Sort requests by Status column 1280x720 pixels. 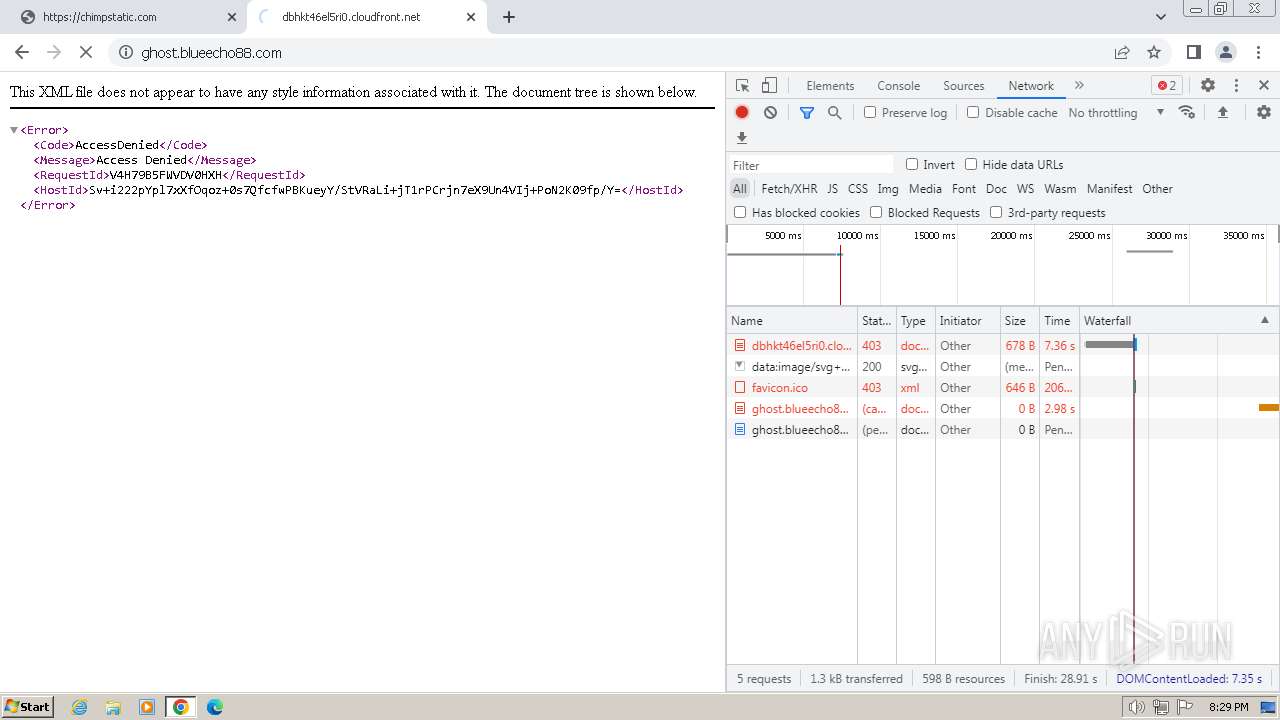(x=876, y=320)
